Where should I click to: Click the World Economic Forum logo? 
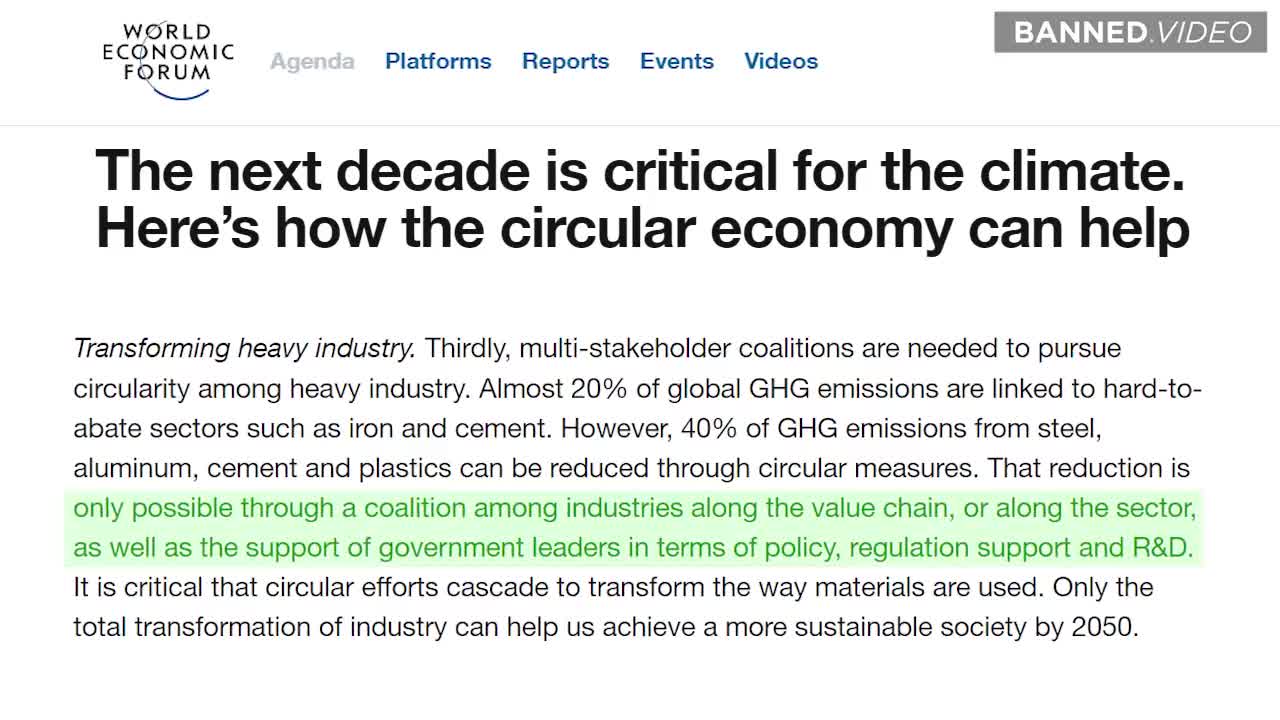click(168, 60)
